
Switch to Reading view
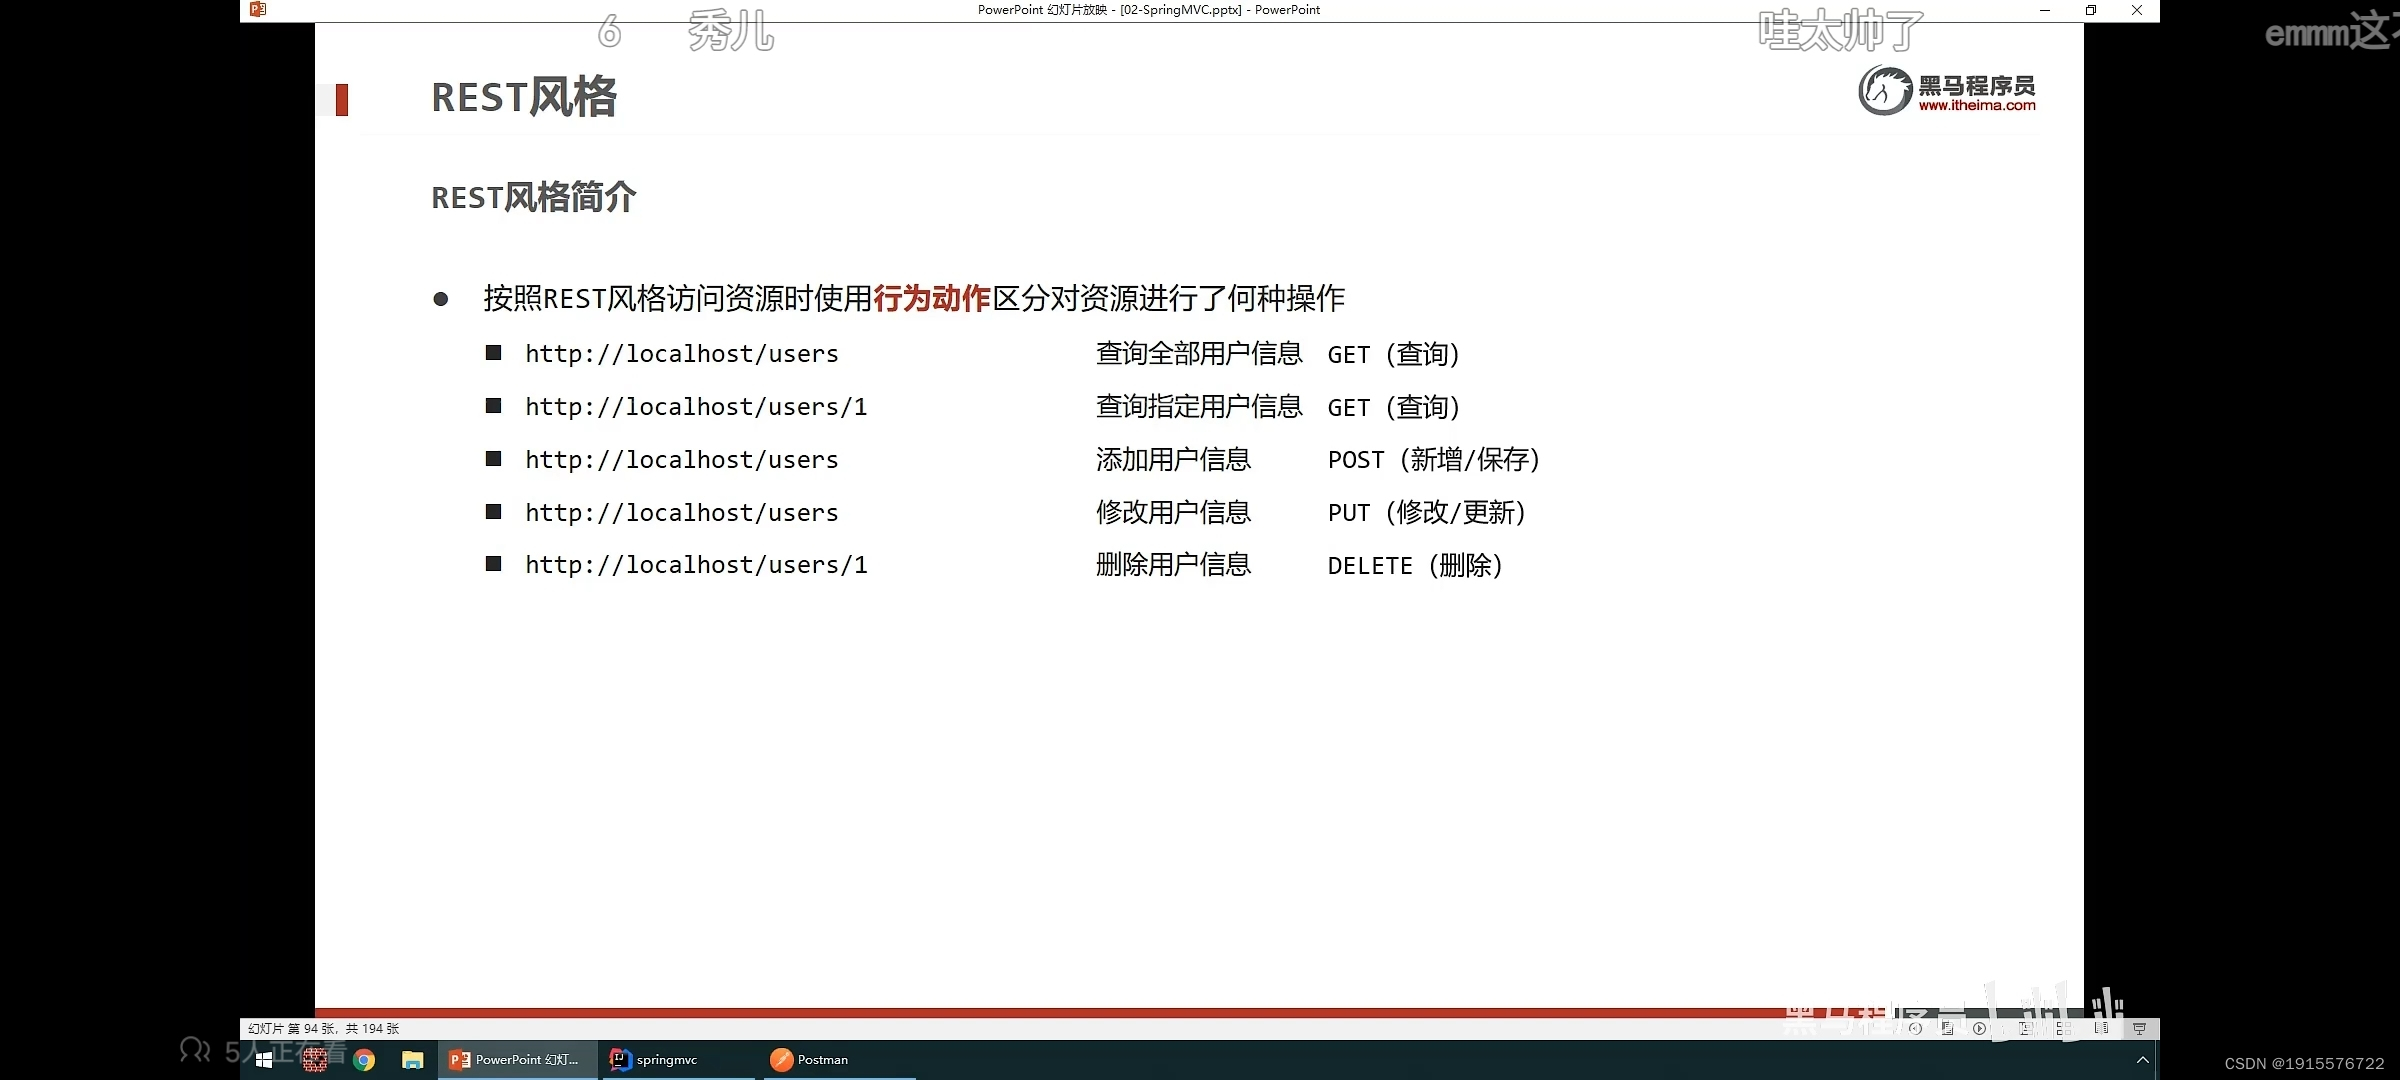tap(2101, 1028)
